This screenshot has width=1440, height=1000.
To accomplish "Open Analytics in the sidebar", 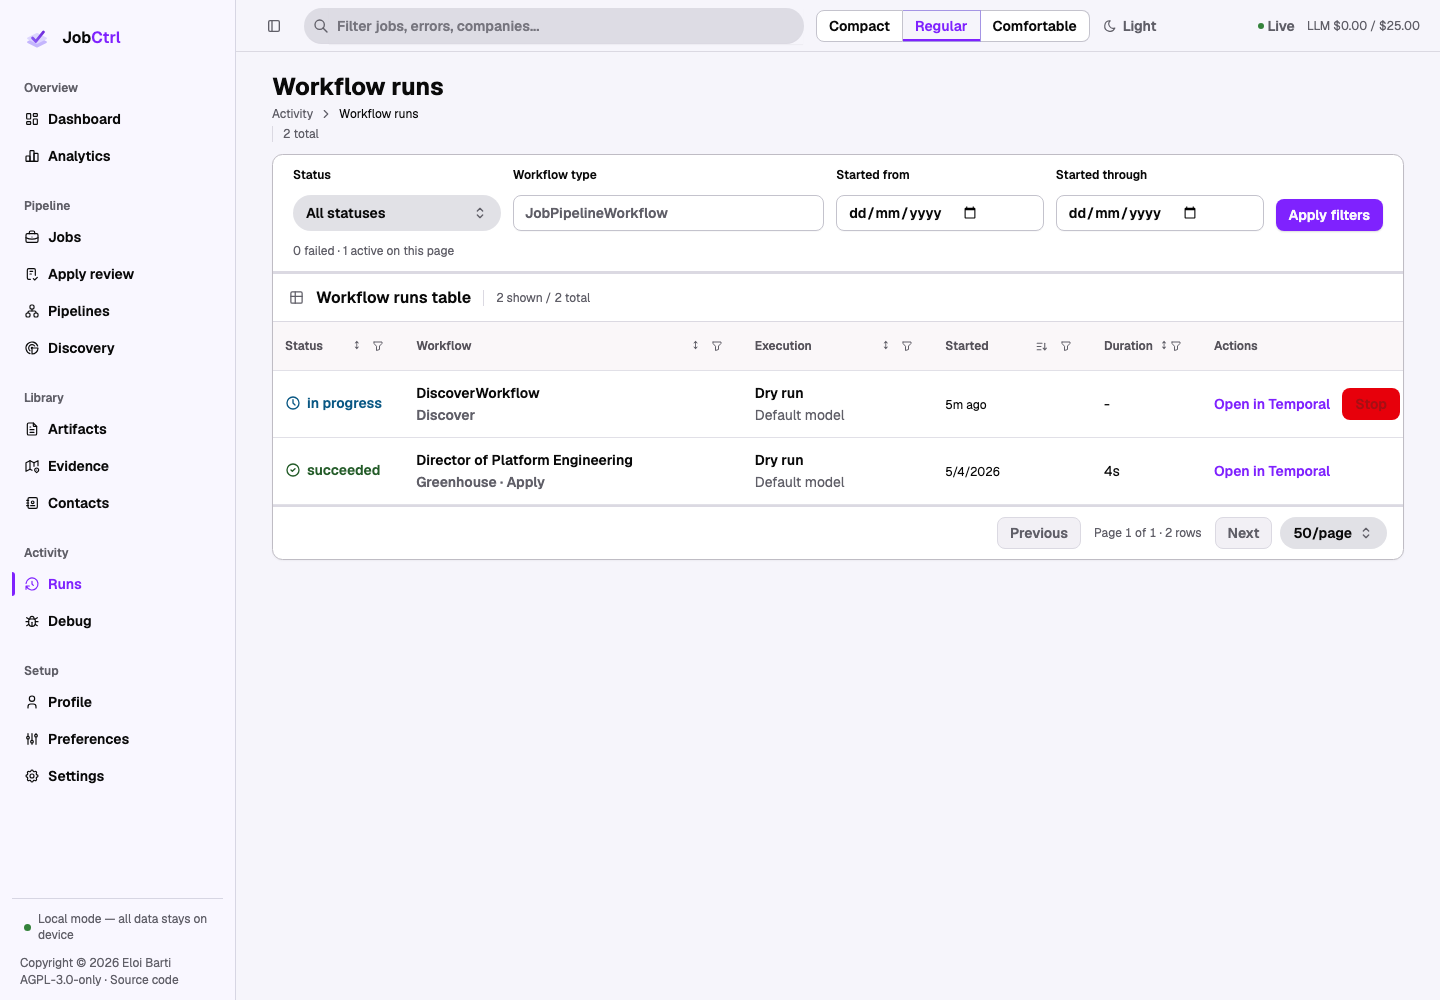I will tap(118, 156).
